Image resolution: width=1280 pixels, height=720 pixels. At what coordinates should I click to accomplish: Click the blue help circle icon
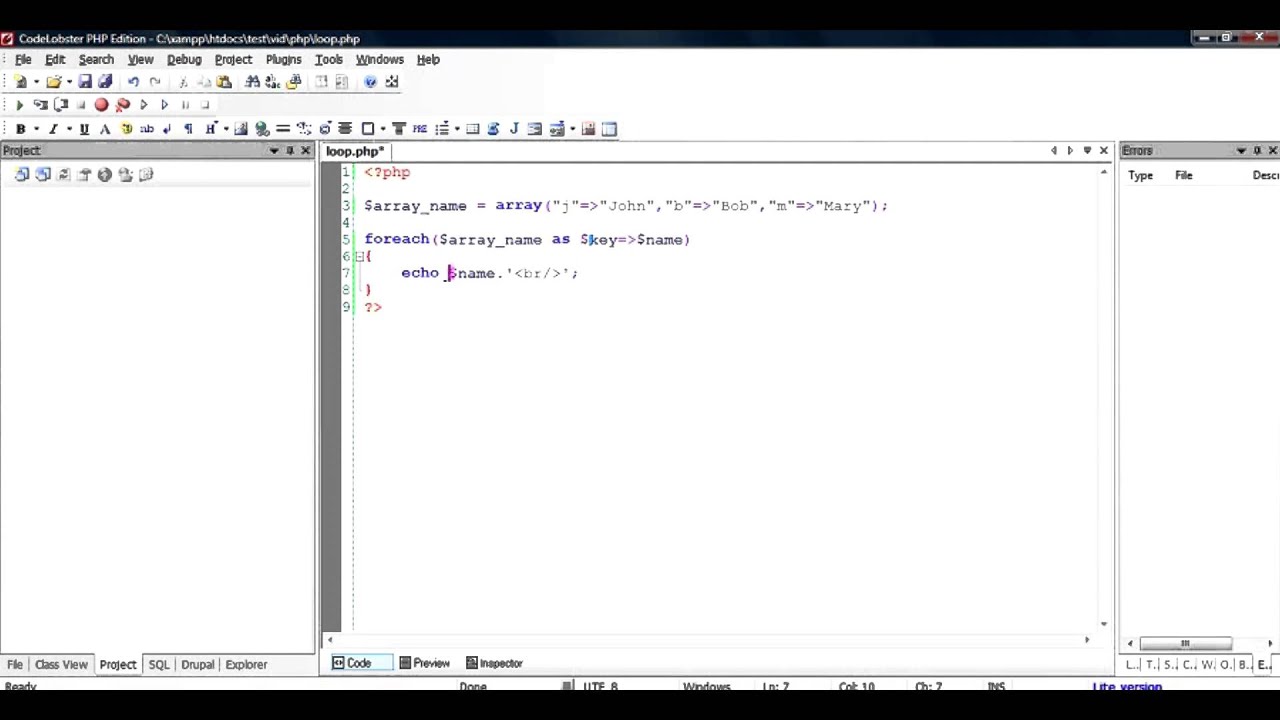click(370, 82)
